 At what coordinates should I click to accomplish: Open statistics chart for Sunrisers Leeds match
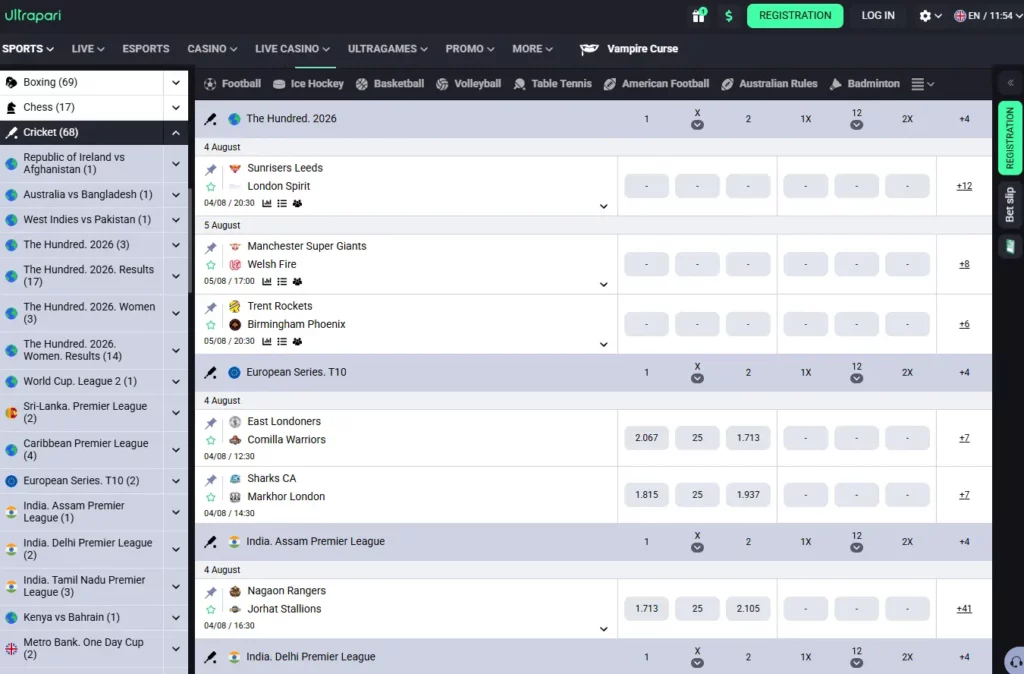(266, 203)
